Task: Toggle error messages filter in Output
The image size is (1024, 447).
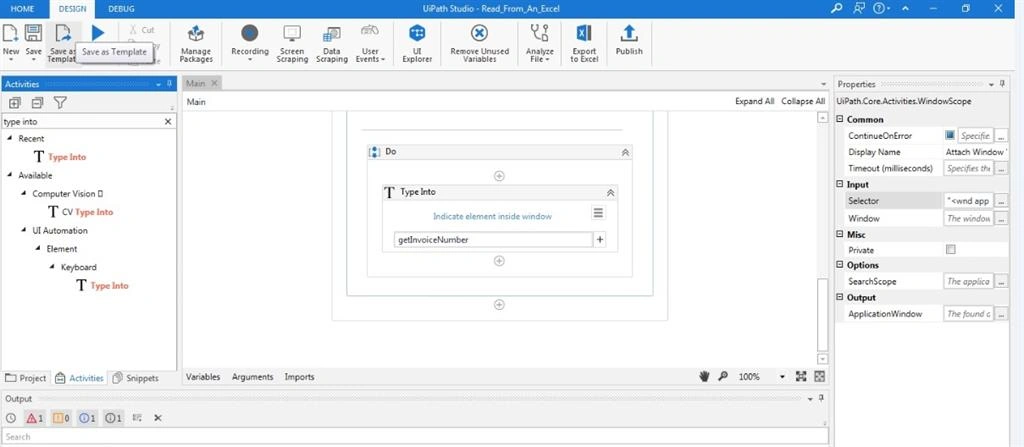Action: click(x=35, y=418)
